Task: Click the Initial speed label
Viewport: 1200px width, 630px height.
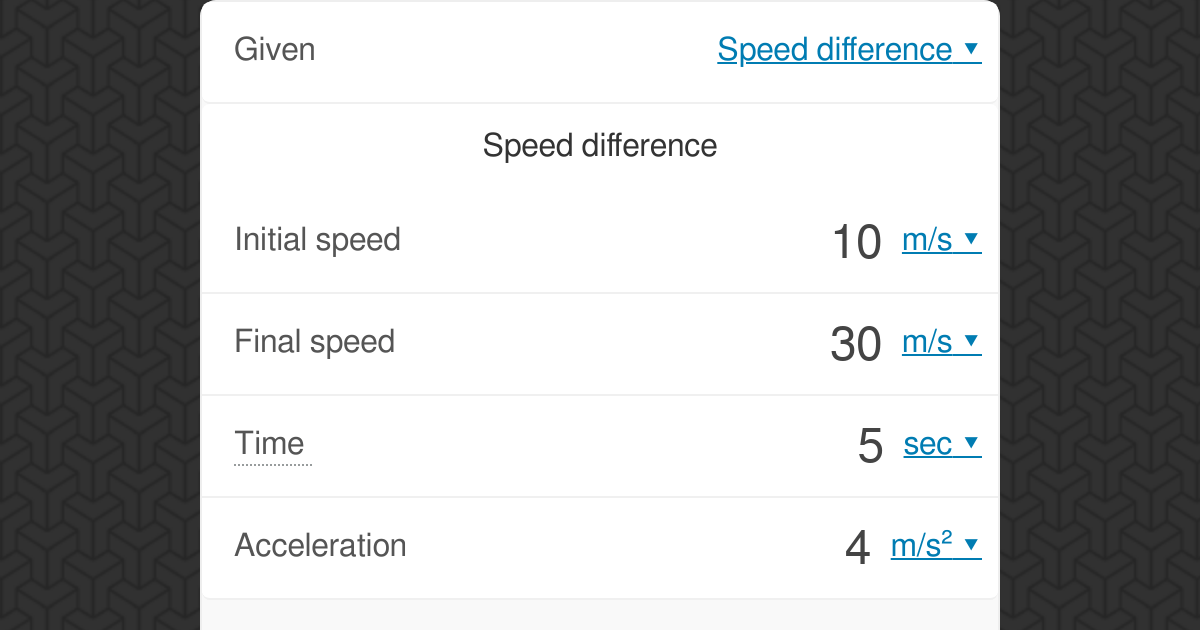Action: click(x=317, y=240)
